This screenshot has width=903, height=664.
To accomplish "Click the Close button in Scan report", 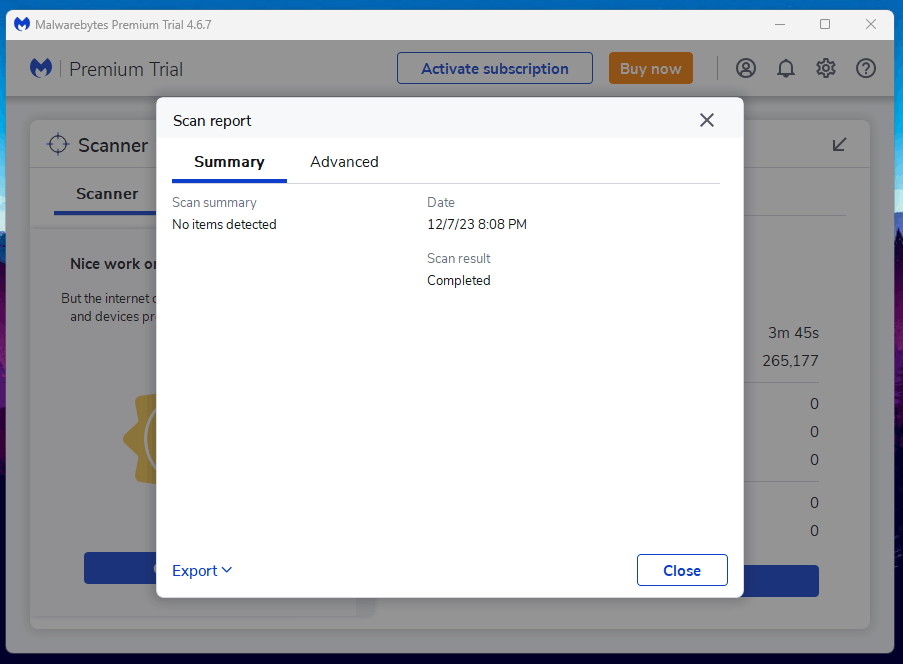I will pos(682,570).
